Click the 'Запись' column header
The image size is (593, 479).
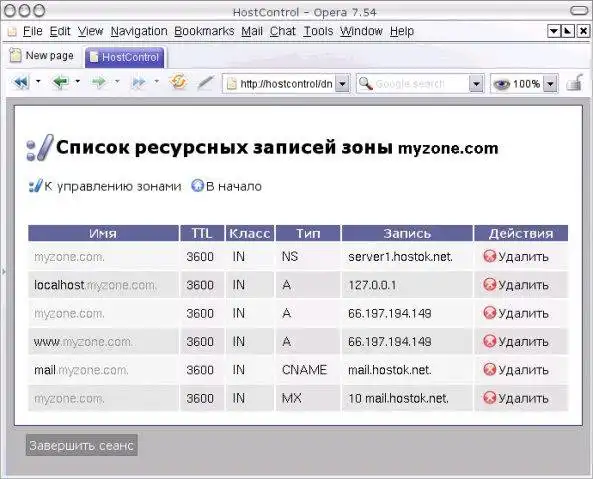tap(407, 233)
